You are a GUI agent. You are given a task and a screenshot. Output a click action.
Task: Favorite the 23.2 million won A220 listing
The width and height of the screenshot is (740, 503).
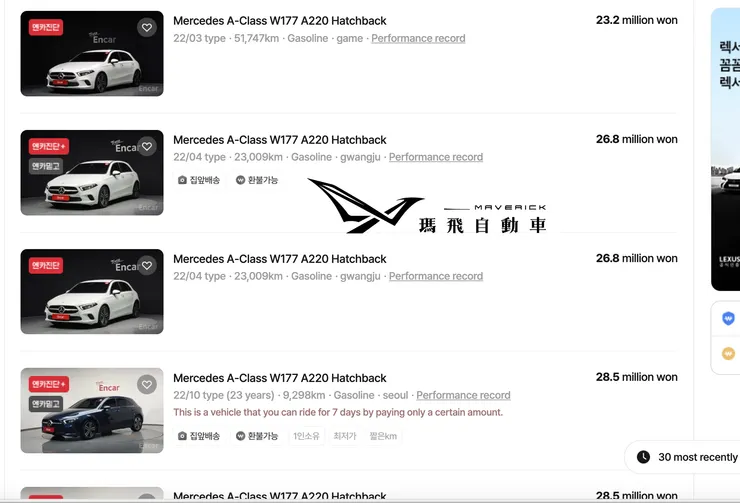[147, 27]
